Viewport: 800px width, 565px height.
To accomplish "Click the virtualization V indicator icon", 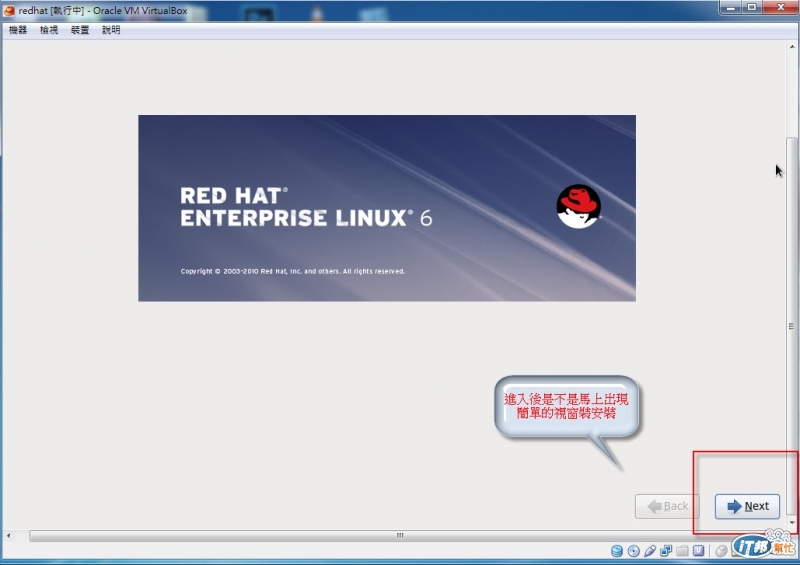I will tap(698, 551).
